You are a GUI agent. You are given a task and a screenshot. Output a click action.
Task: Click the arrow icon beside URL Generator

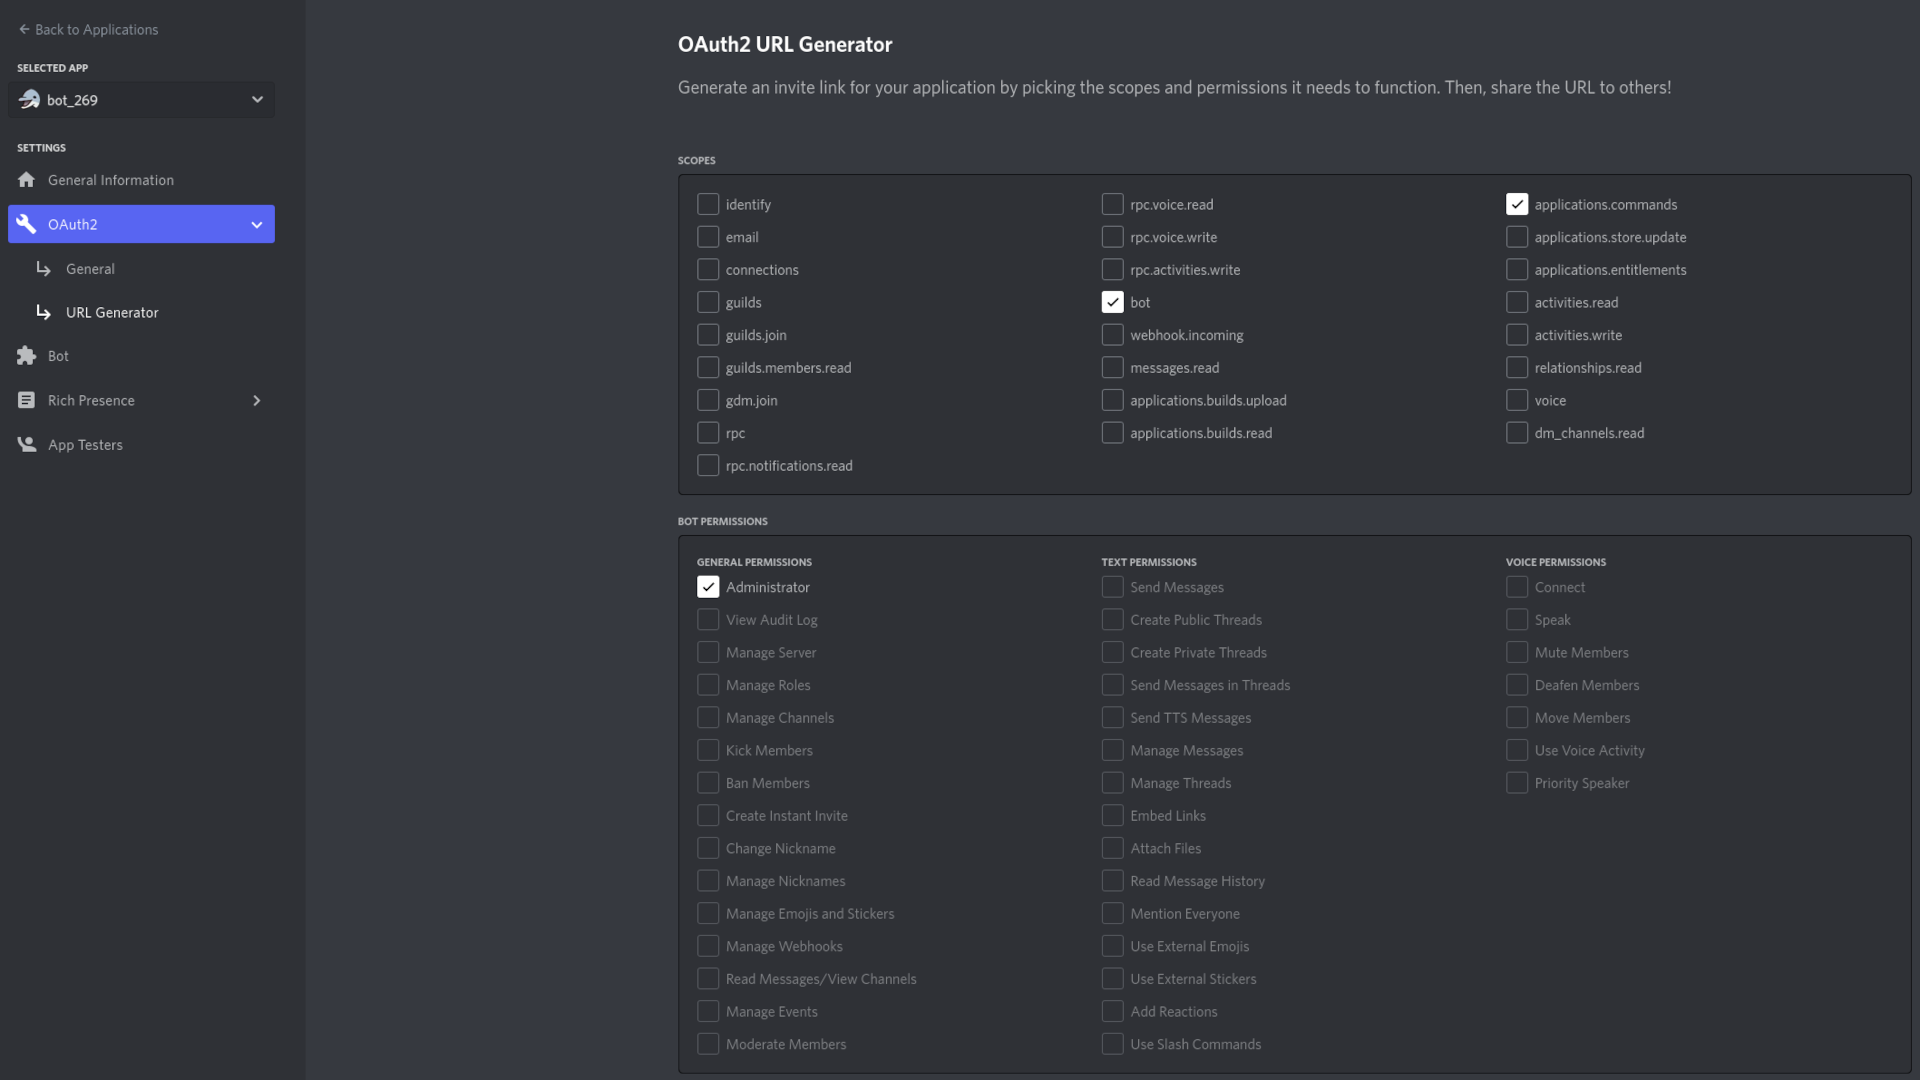(x=43, y=312)
